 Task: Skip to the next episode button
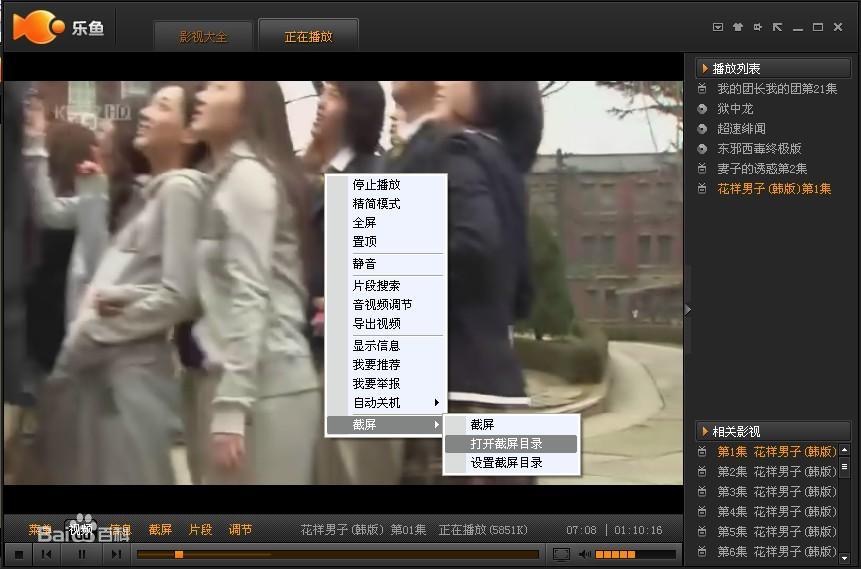tap(116, 554)
